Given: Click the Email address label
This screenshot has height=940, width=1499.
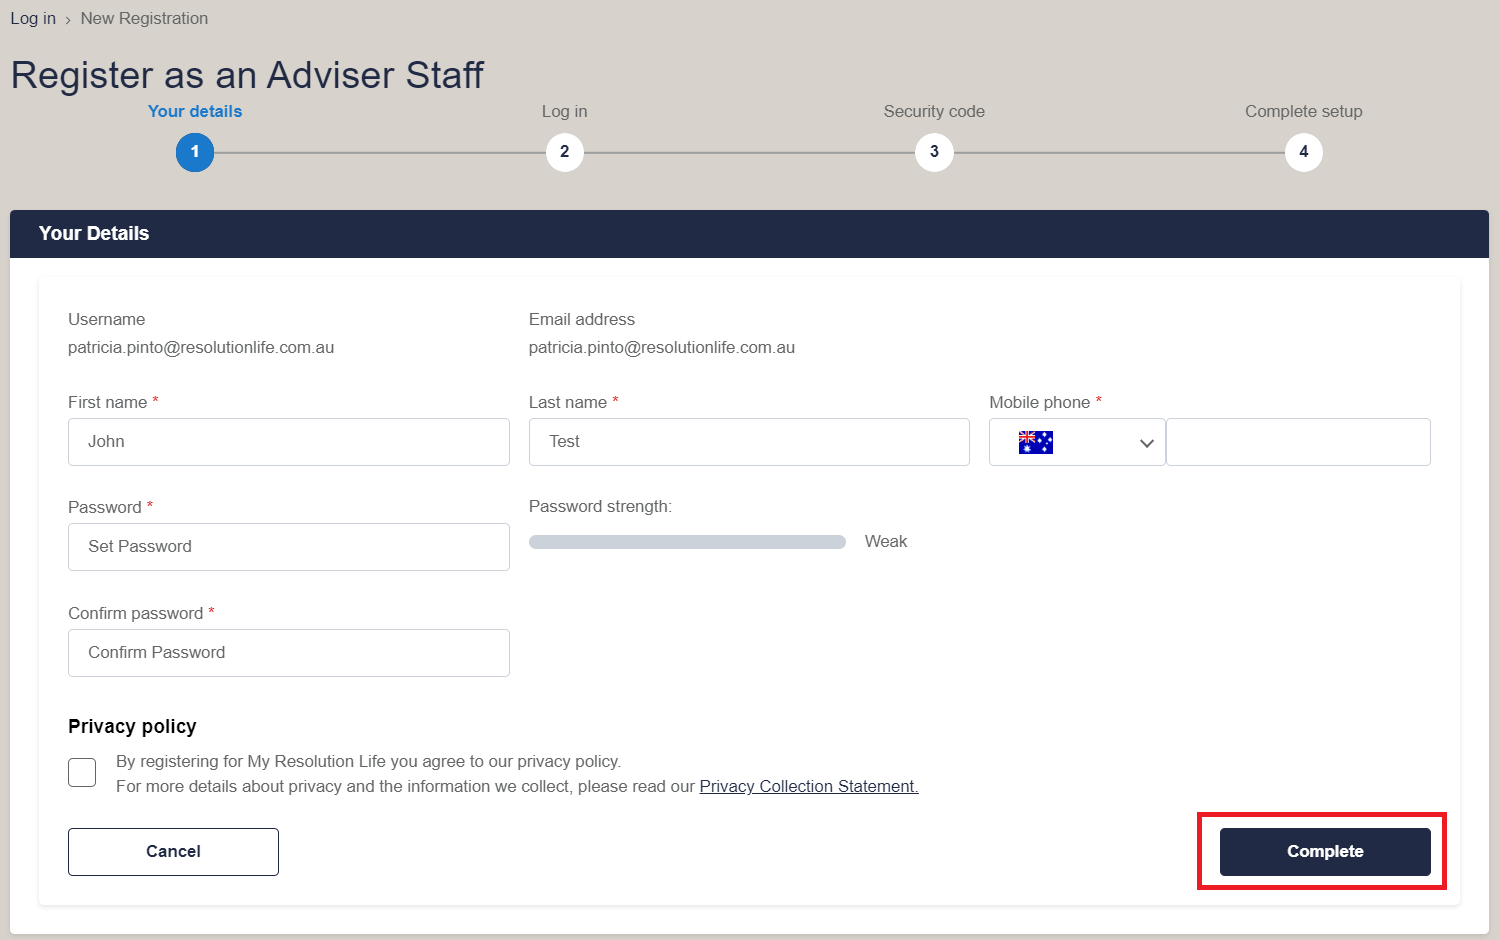Looking at the screenshot, I should point(582,319).
